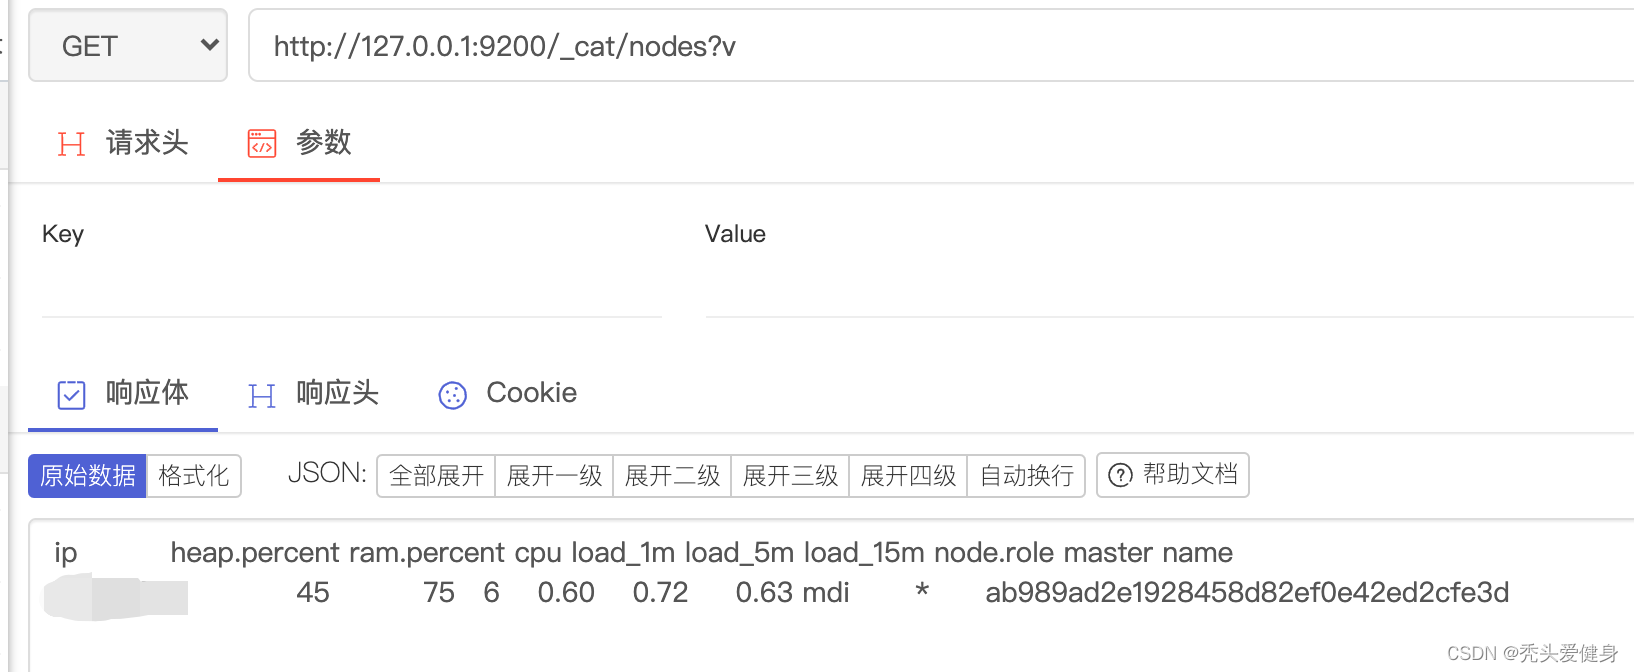This screenshot has height=672, width=1634.
Task: Click the 展开四级 button
Action: 908,475
